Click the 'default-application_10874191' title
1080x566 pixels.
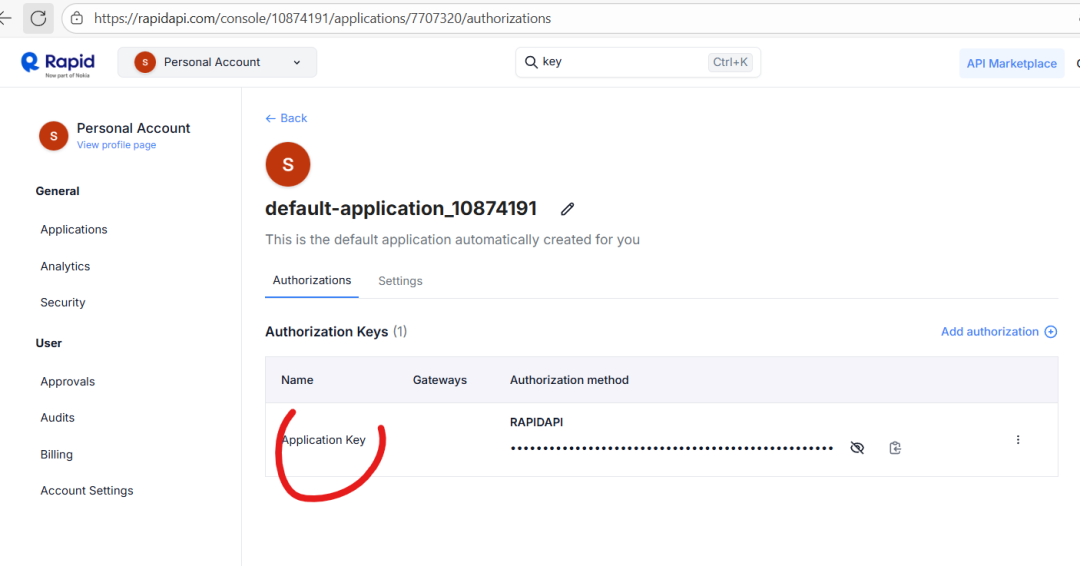[401, 209]
